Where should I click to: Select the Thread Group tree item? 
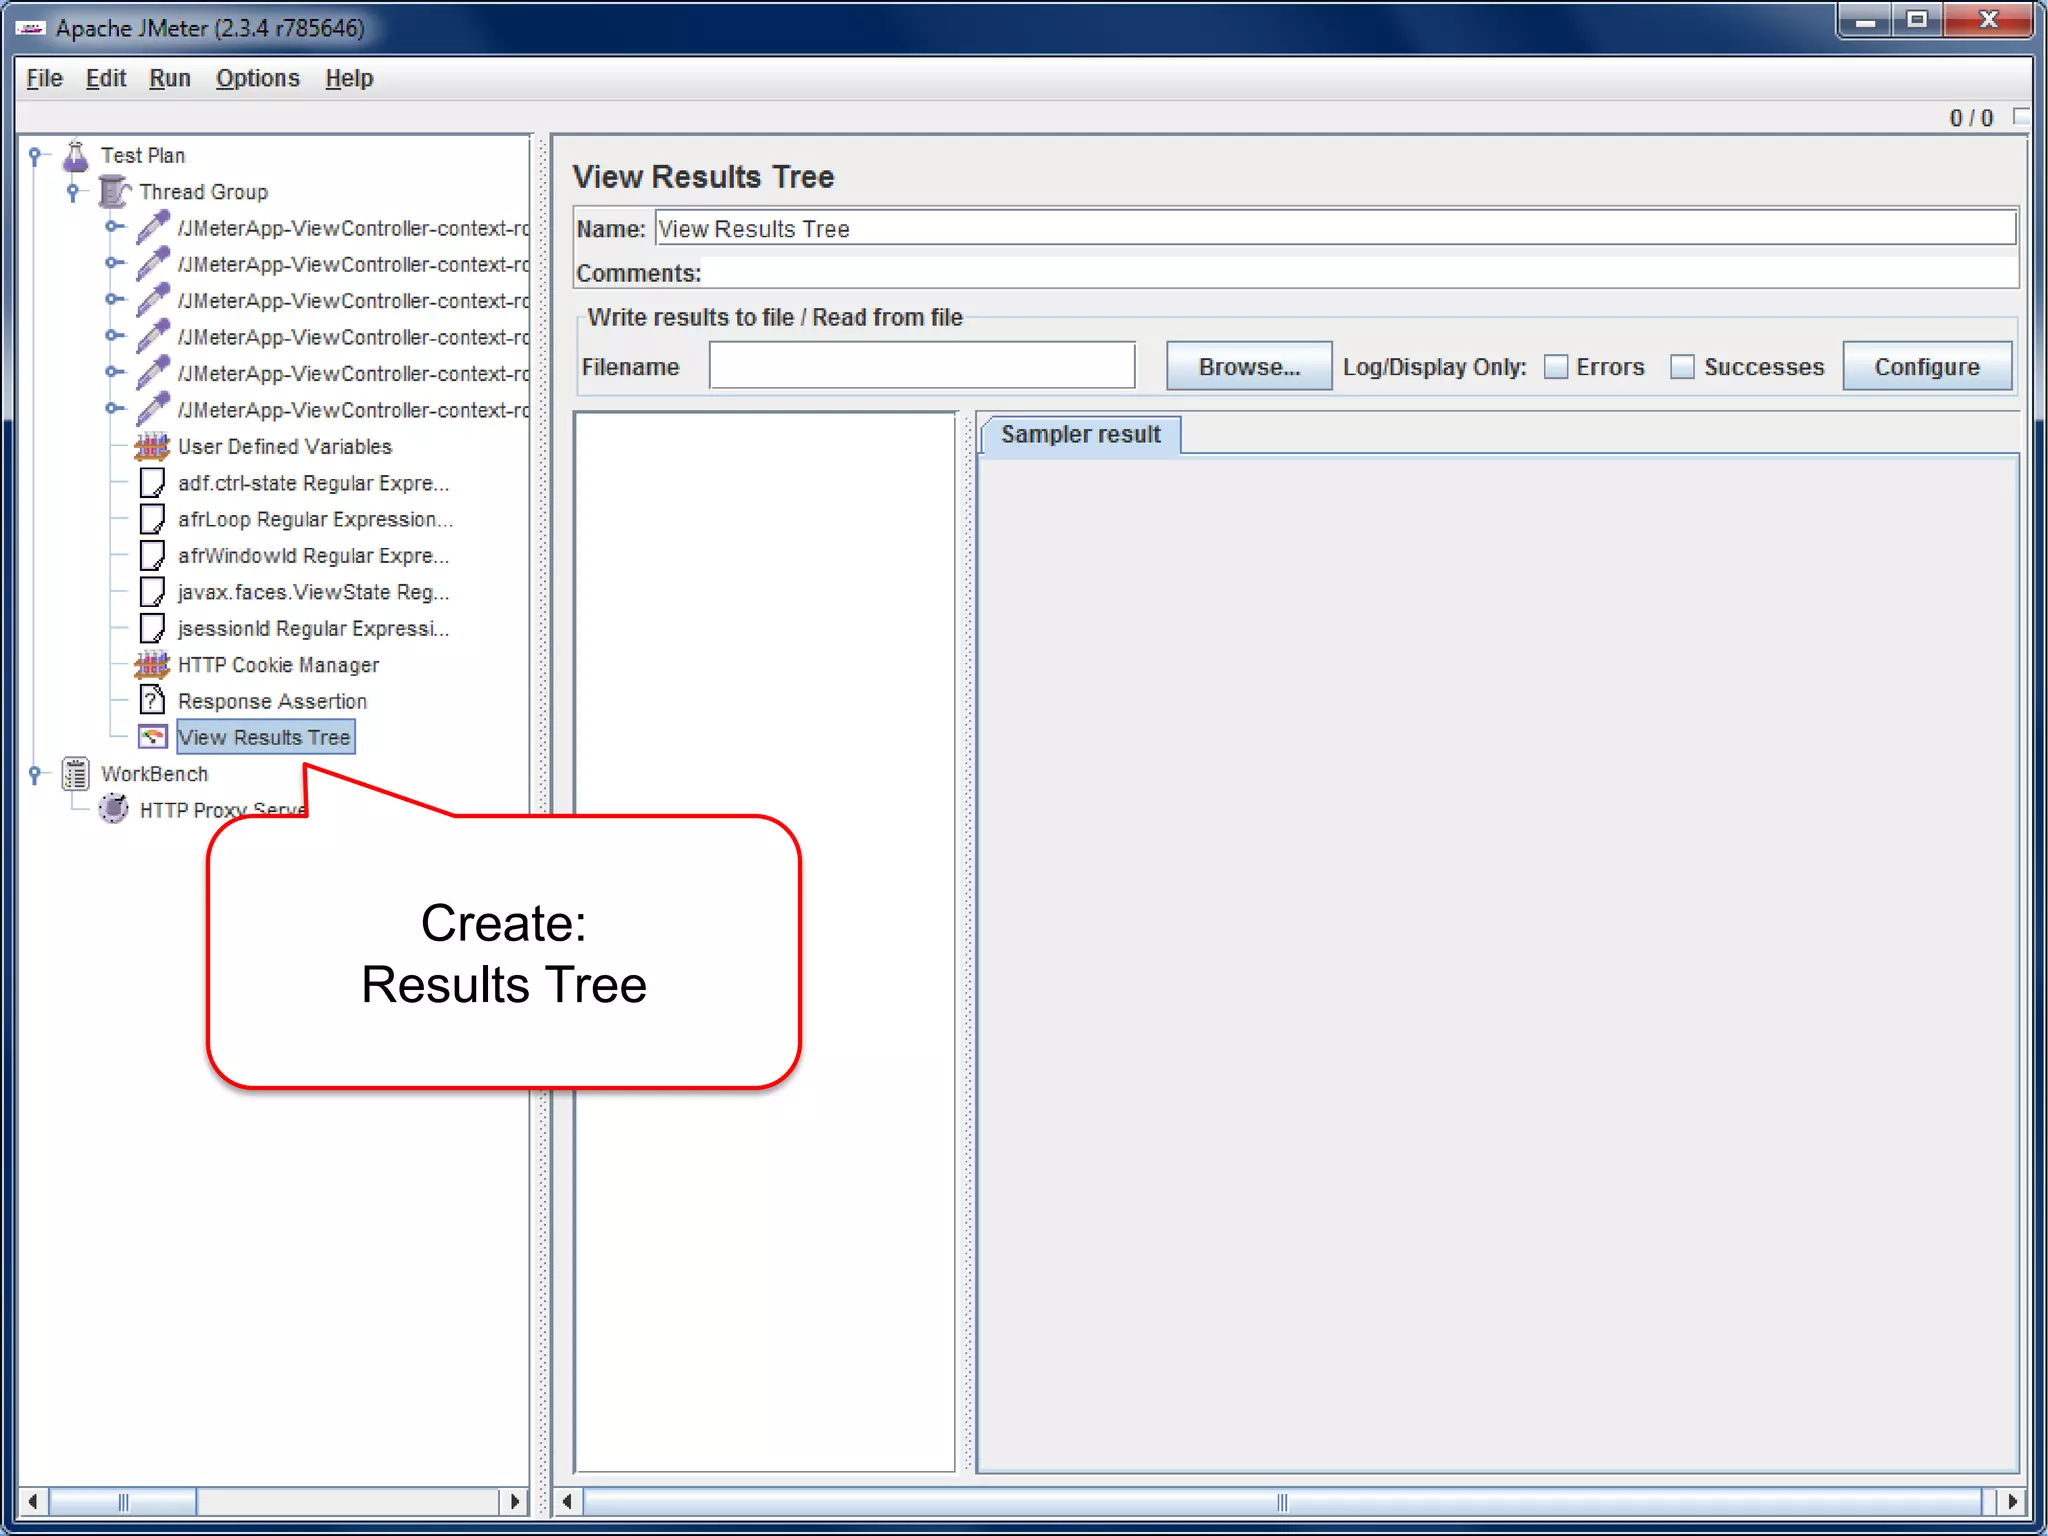point(203,191)
